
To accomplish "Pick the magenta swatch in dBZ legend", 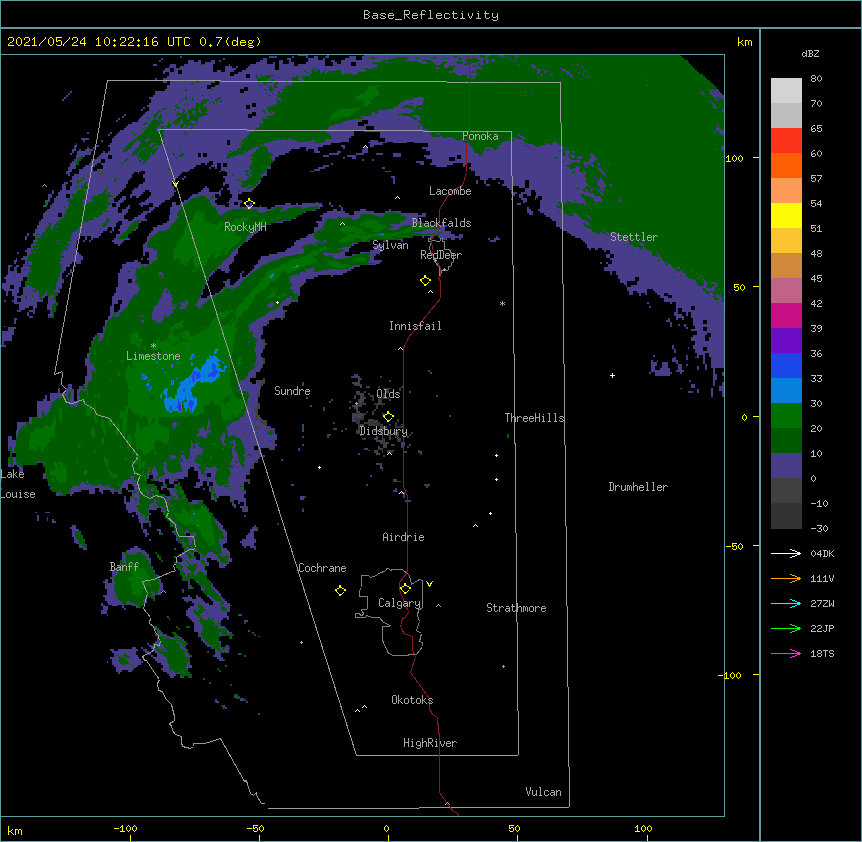I will pos(786,315).
